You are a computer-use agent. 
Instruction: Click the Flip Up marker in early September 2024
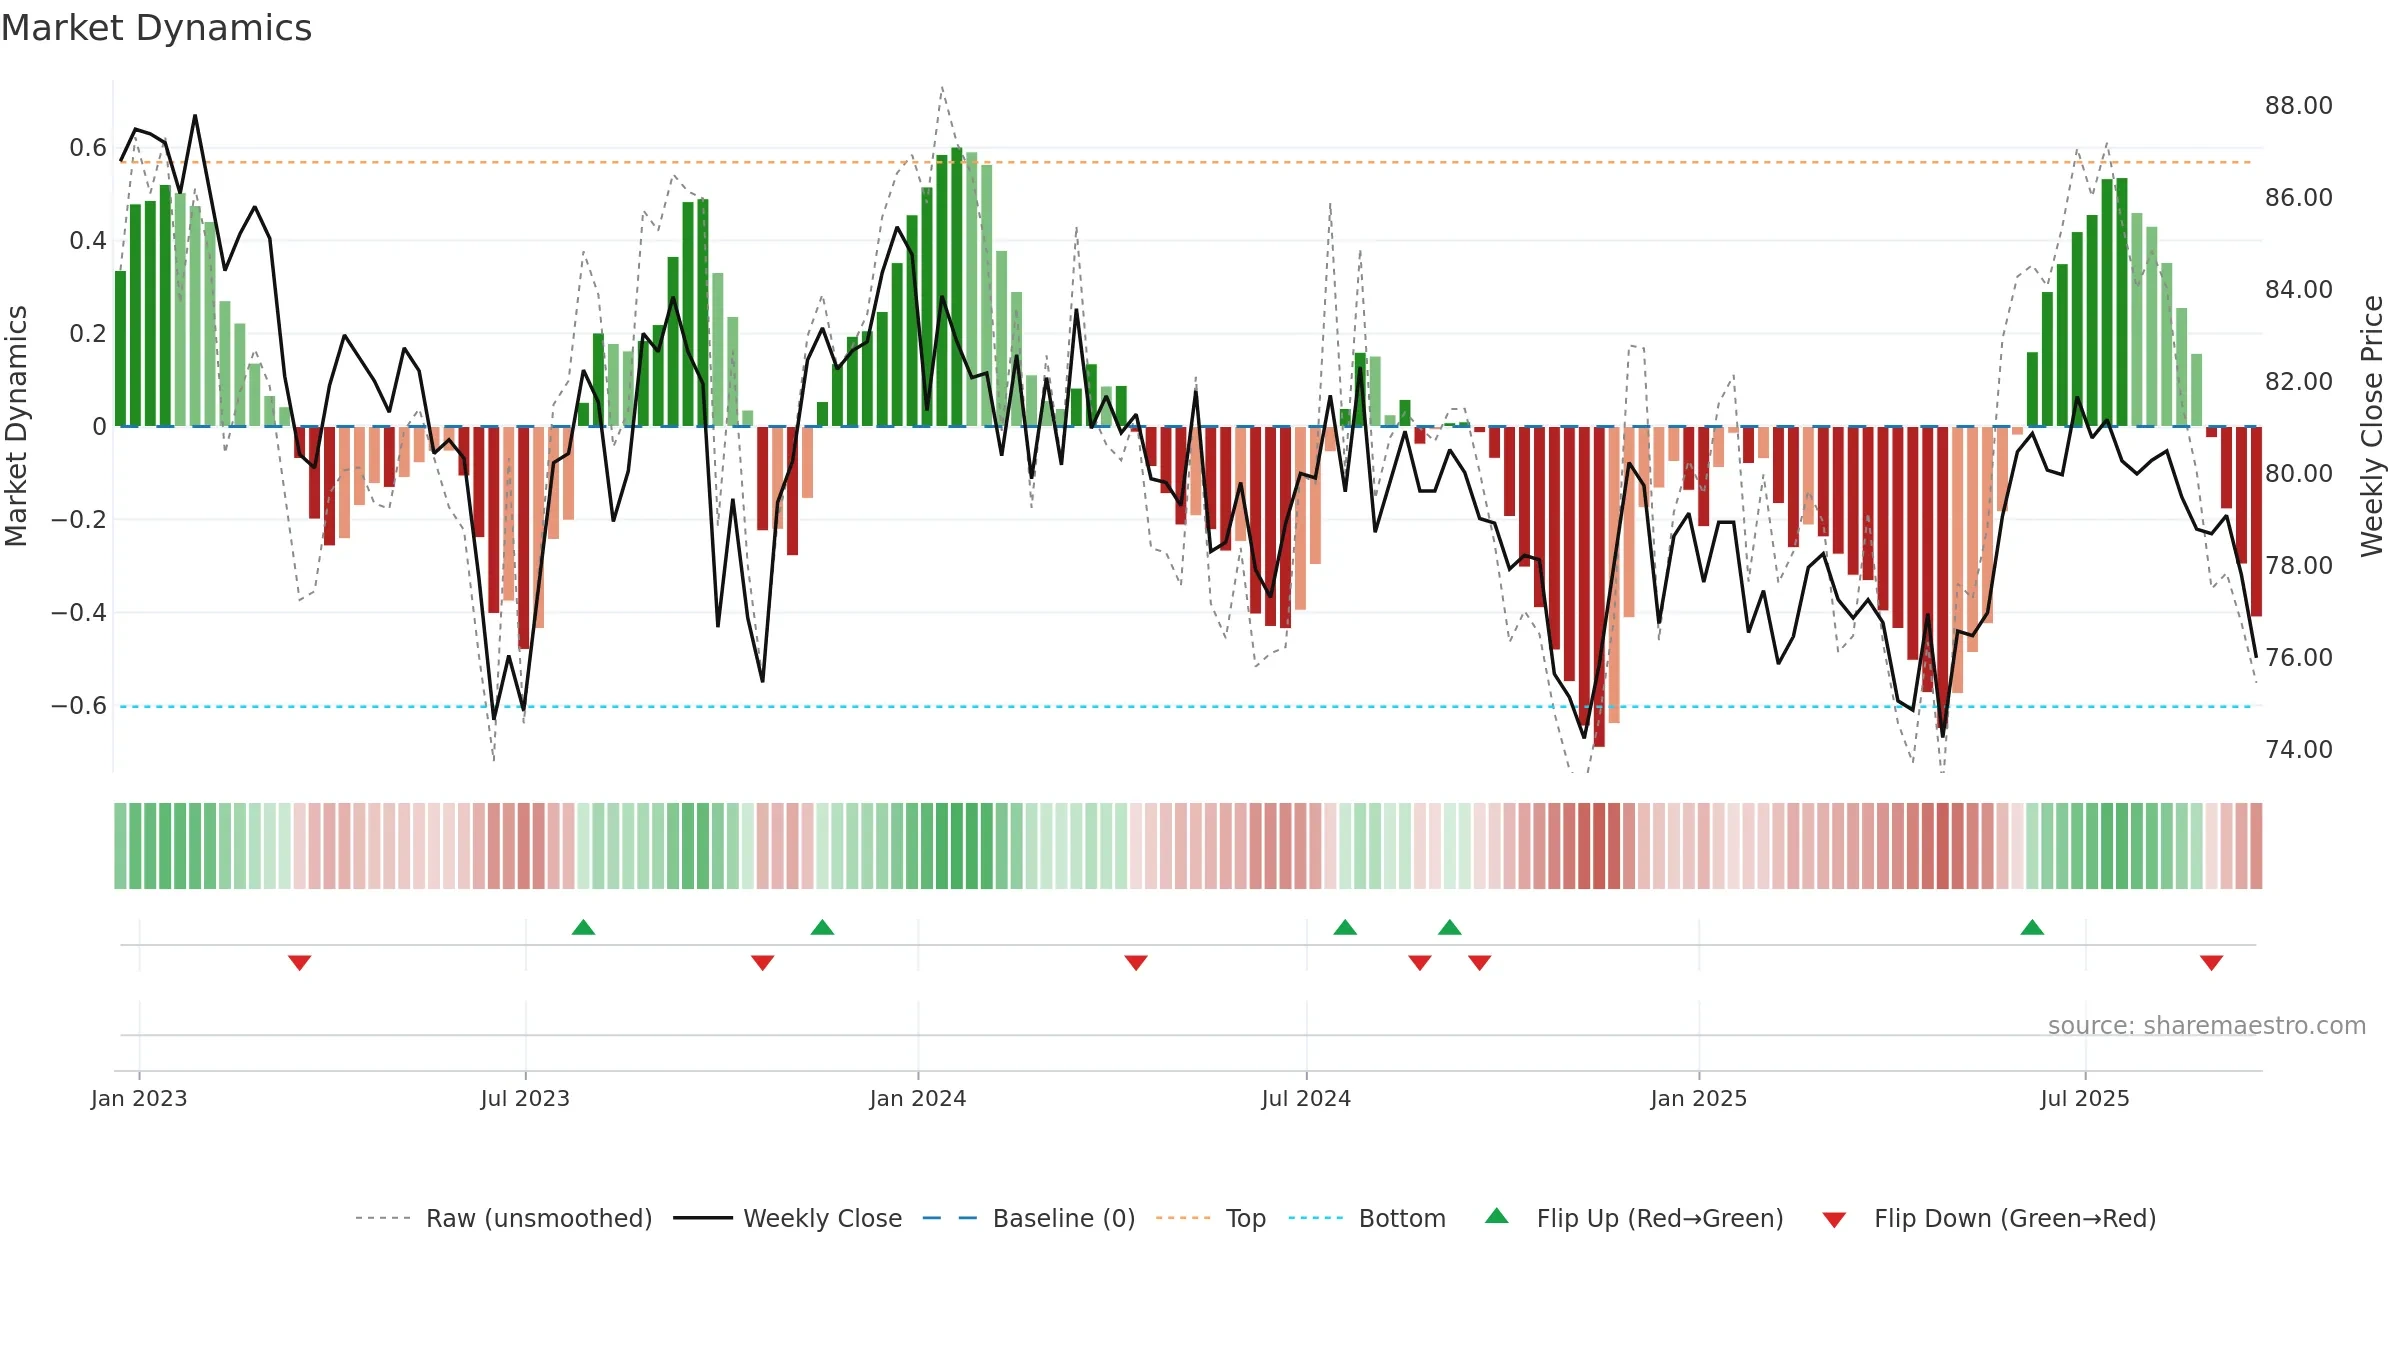pyautogui.click(x=1450, y=927)
